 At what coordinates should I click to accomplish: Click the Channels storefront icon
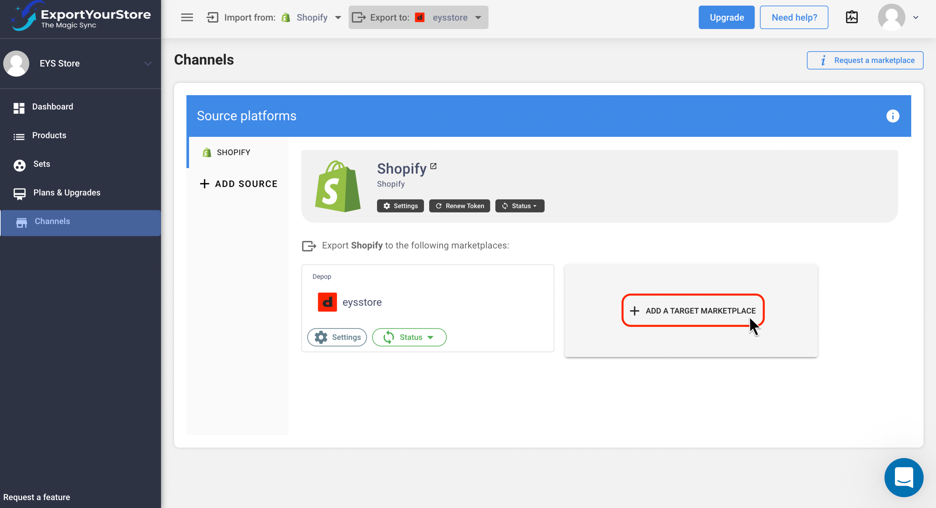(21, 223)
